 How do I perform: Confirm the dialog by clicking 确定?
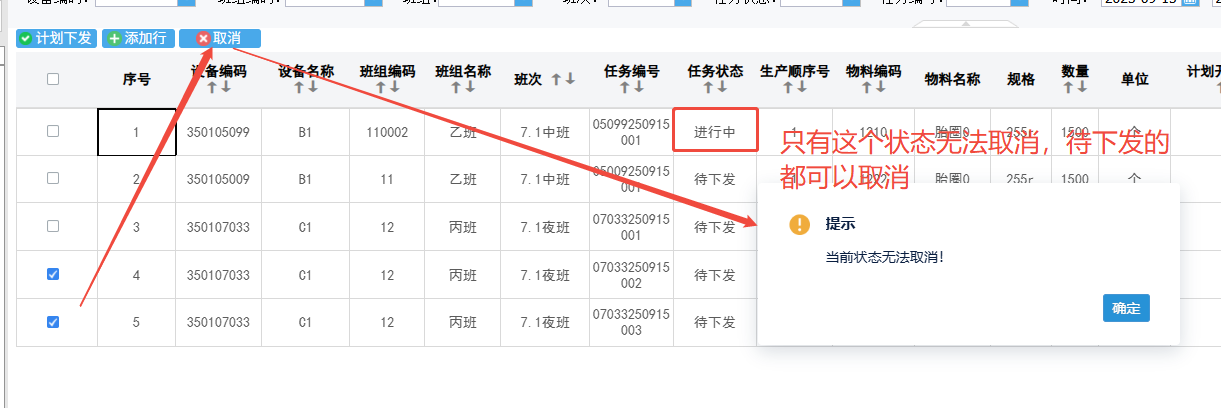point(1125,308)
